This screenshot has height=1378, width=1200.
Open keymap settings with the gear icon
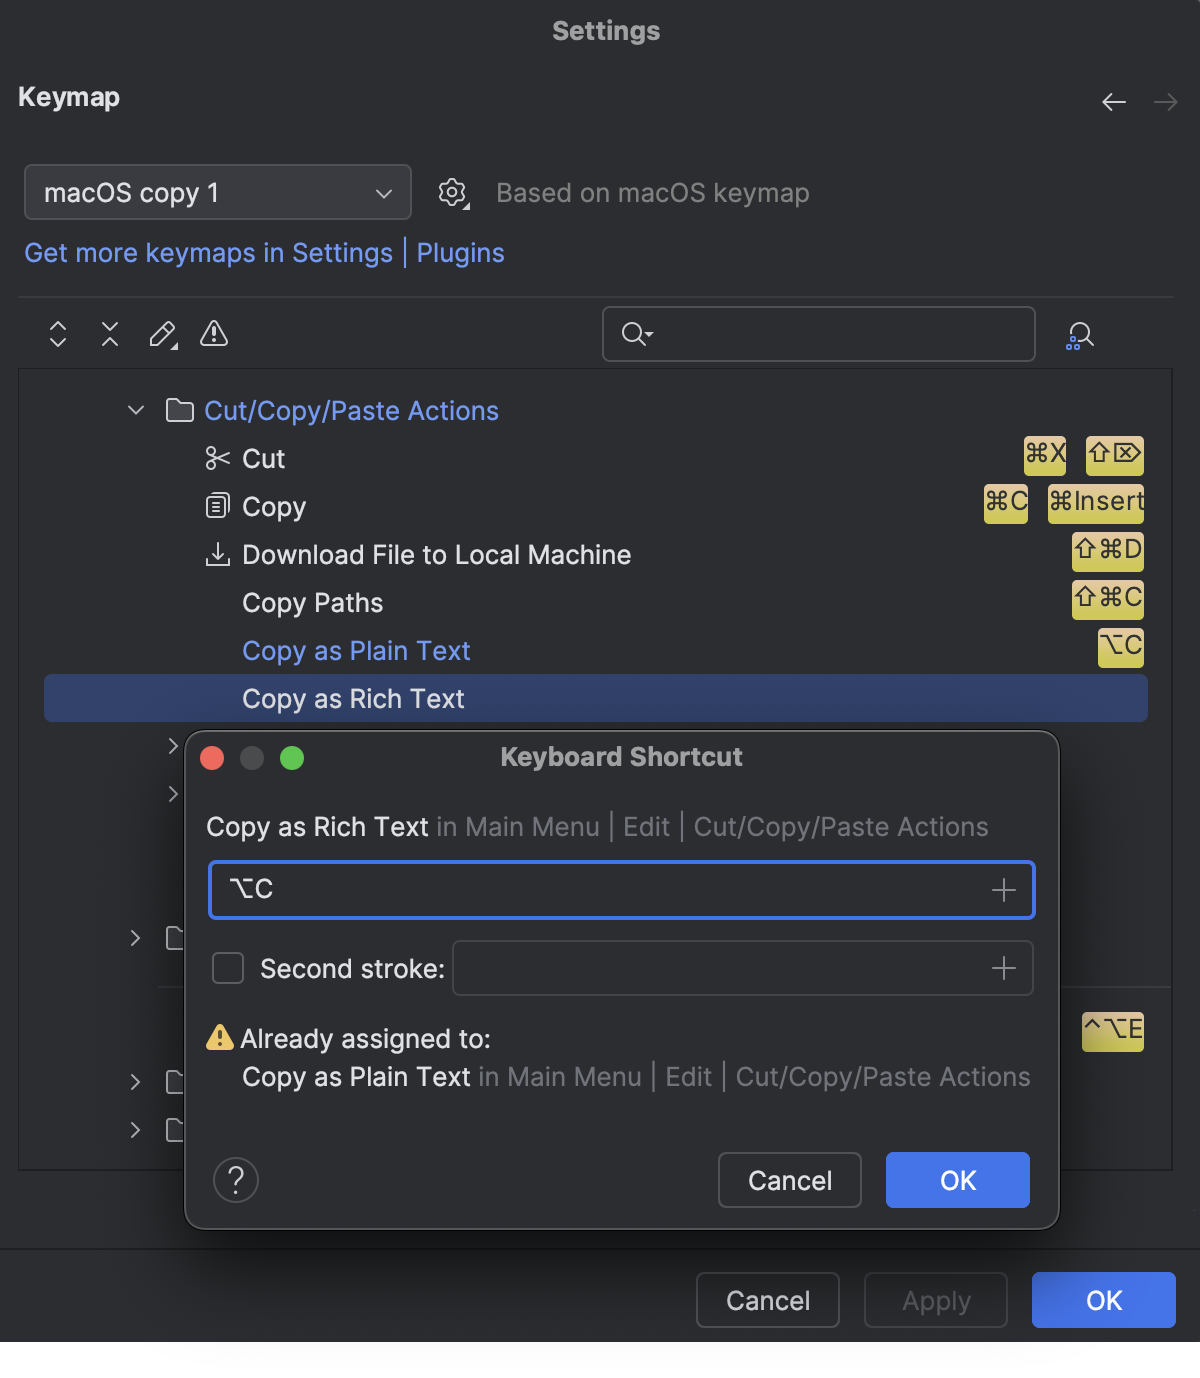click(x=452, y=192)
